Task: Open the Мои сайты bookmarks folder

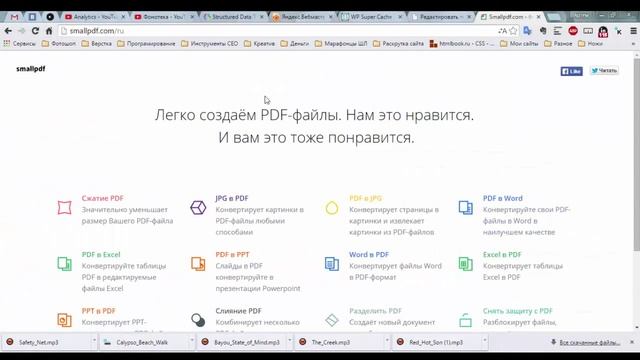Action: [519, 43]
